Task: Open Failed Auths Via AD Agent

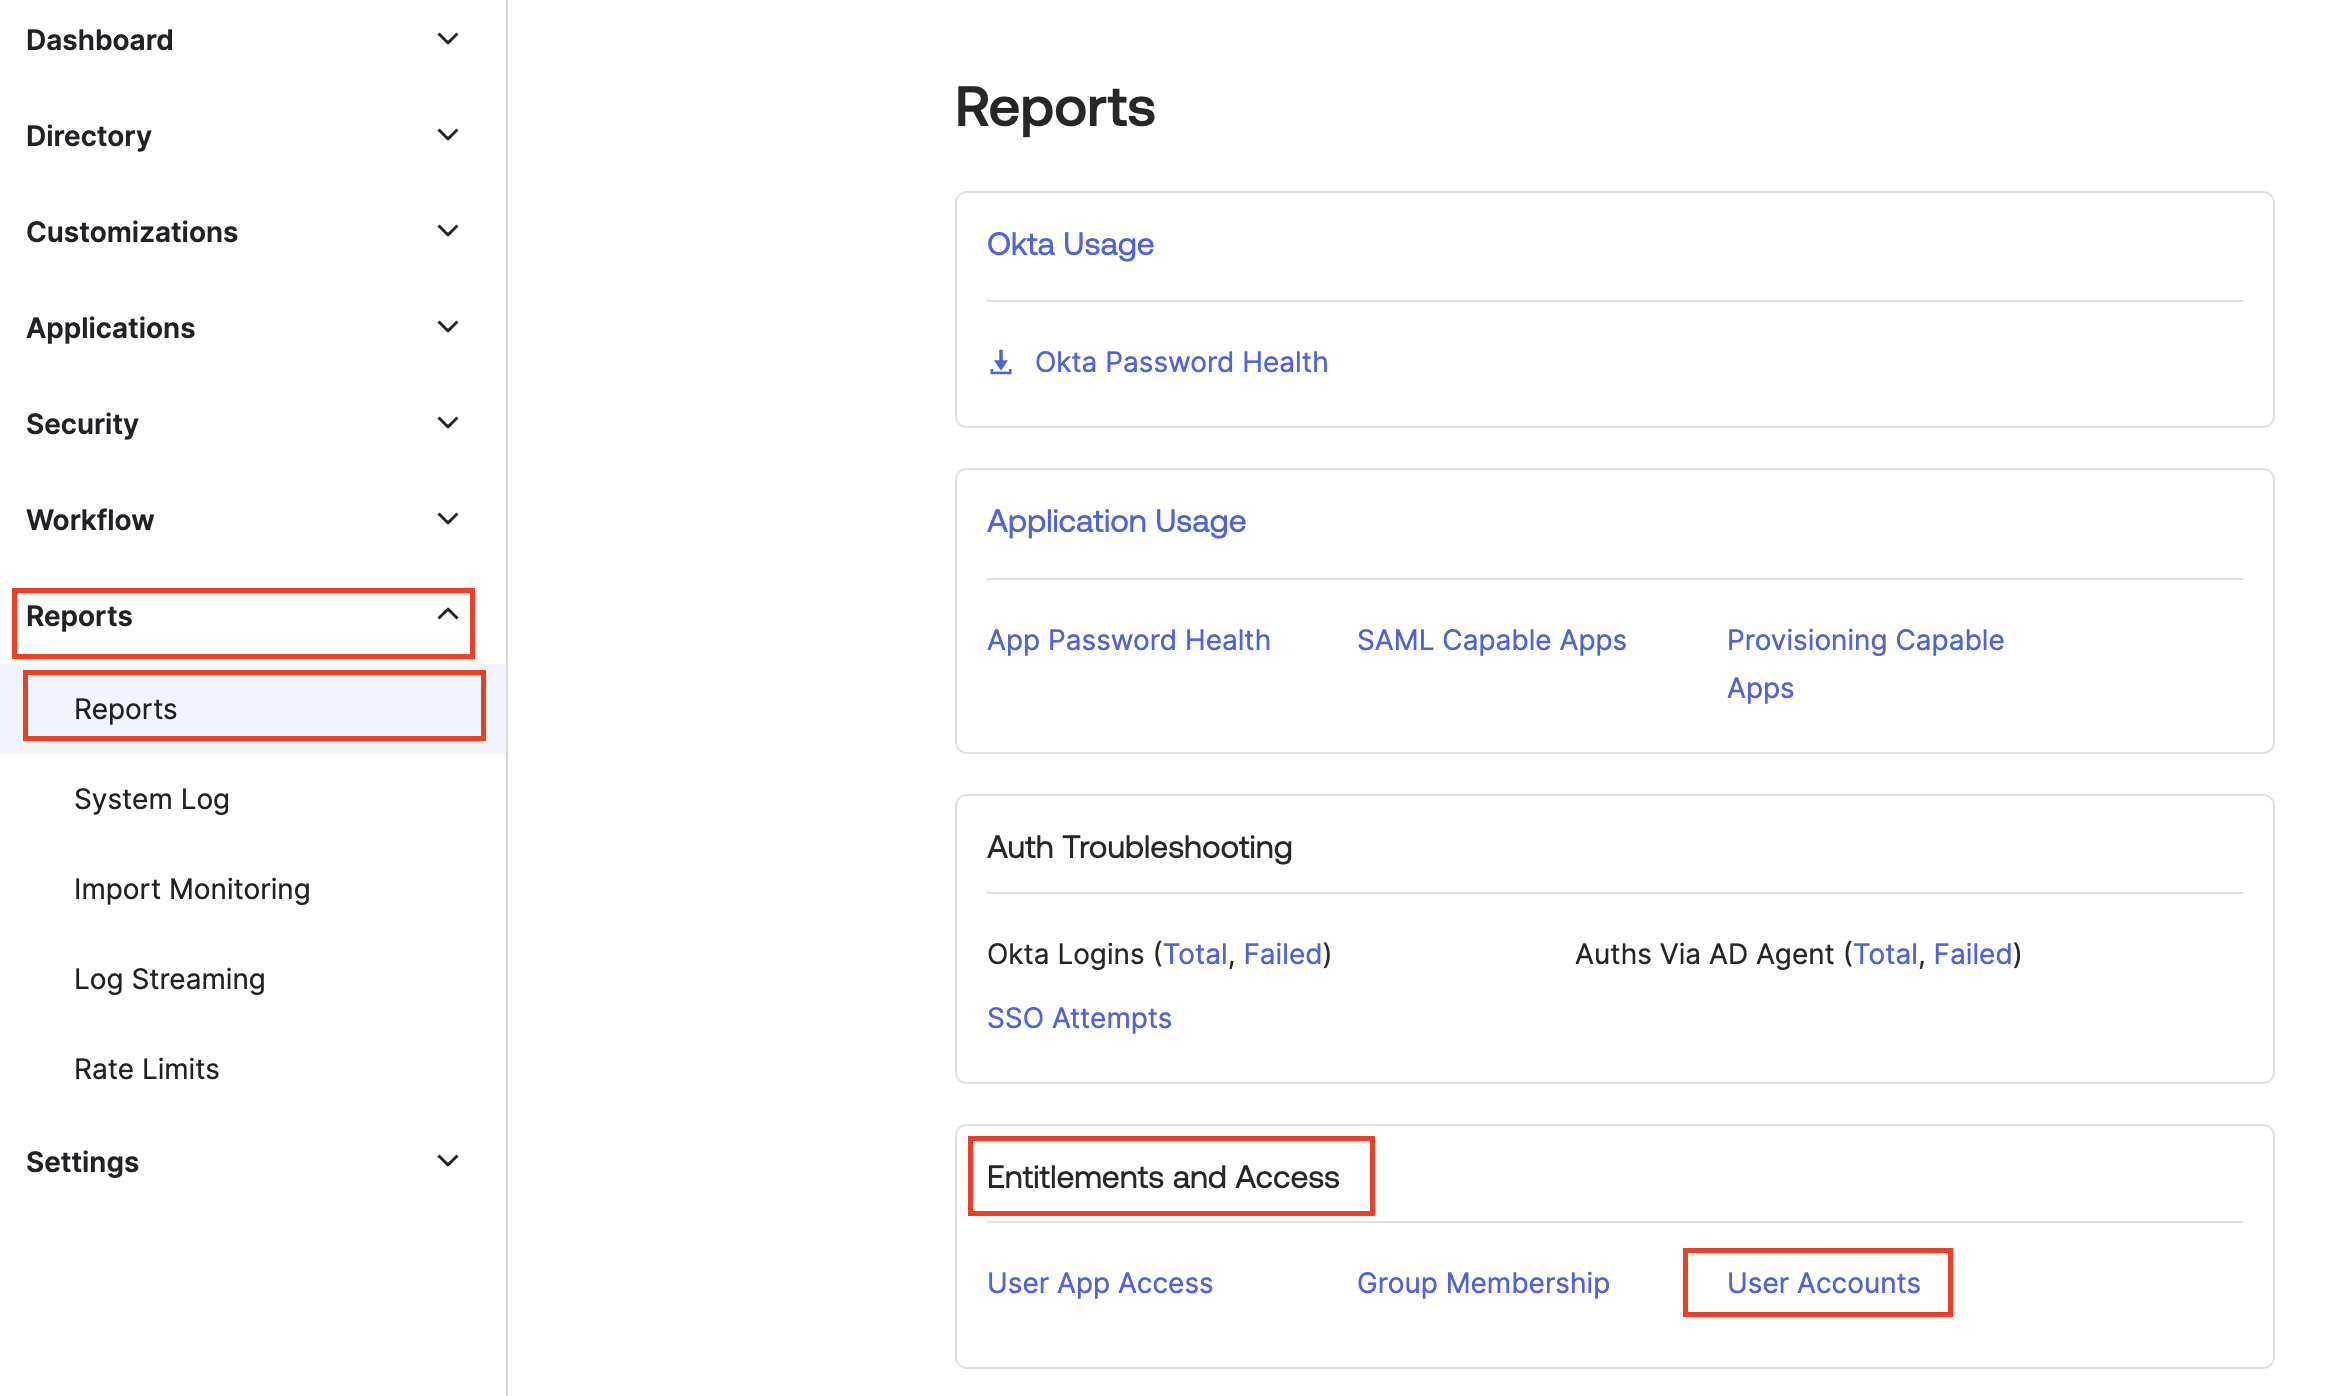Action: [x=1972, y=953]
